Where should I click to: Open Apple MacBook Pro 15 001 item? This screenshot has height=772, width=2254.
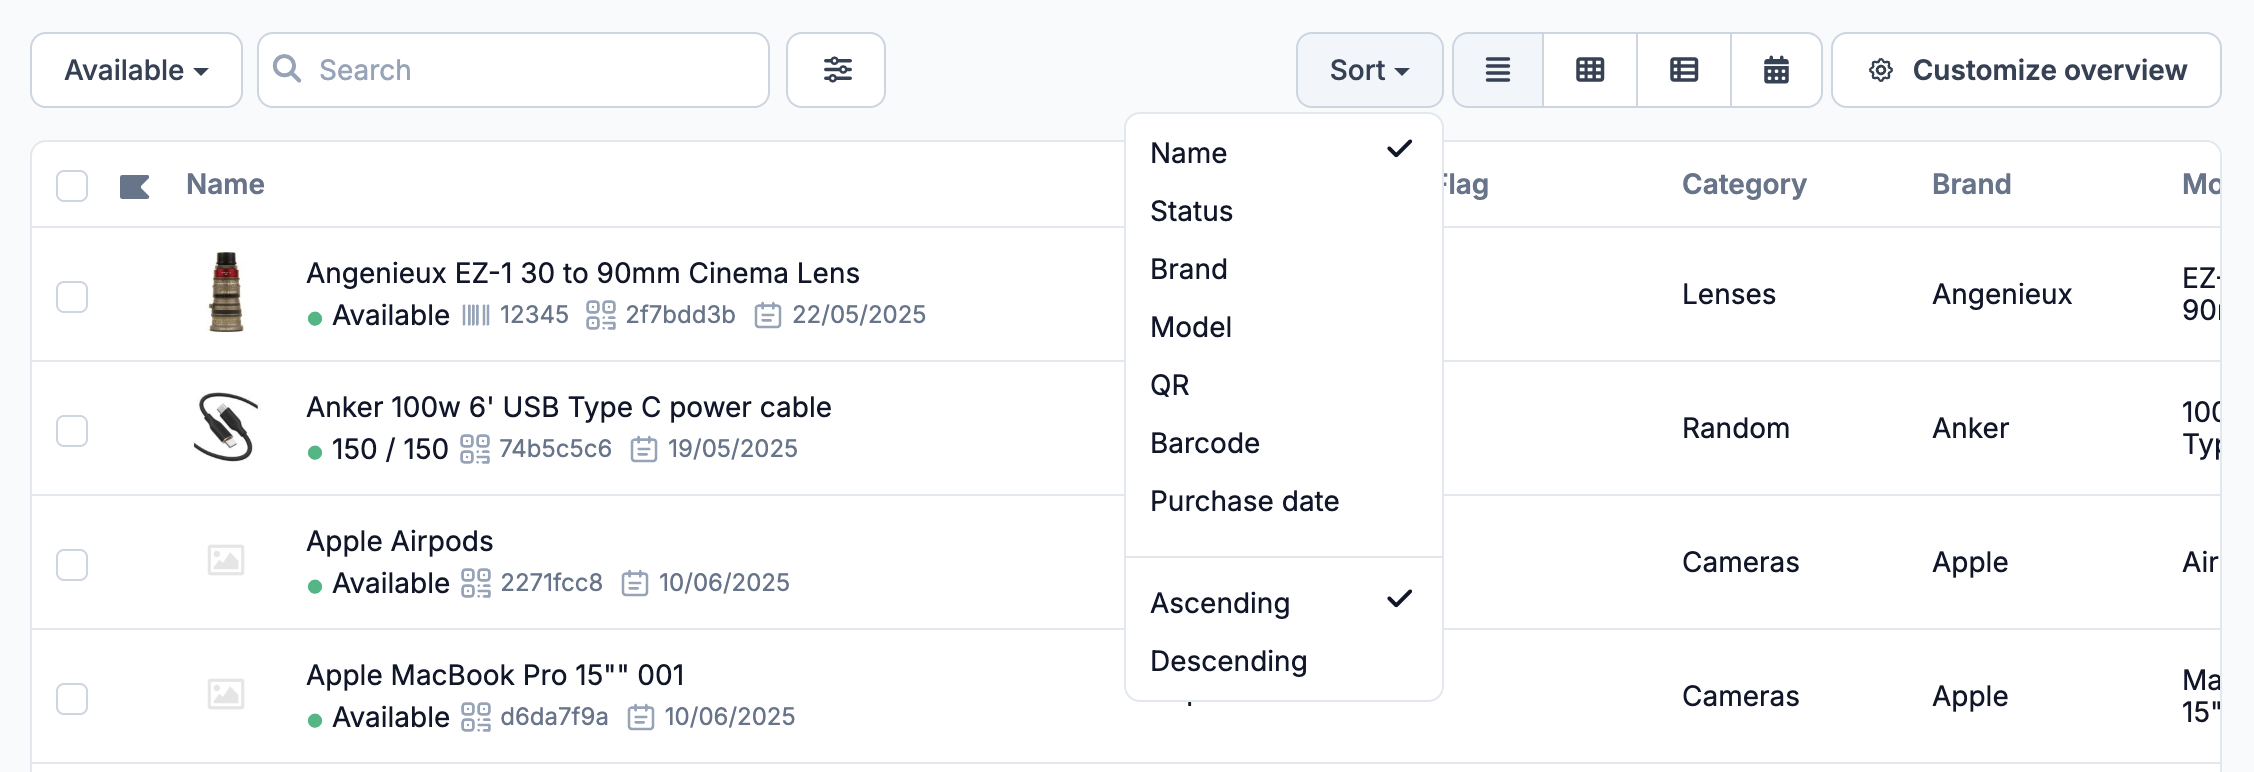495,675
